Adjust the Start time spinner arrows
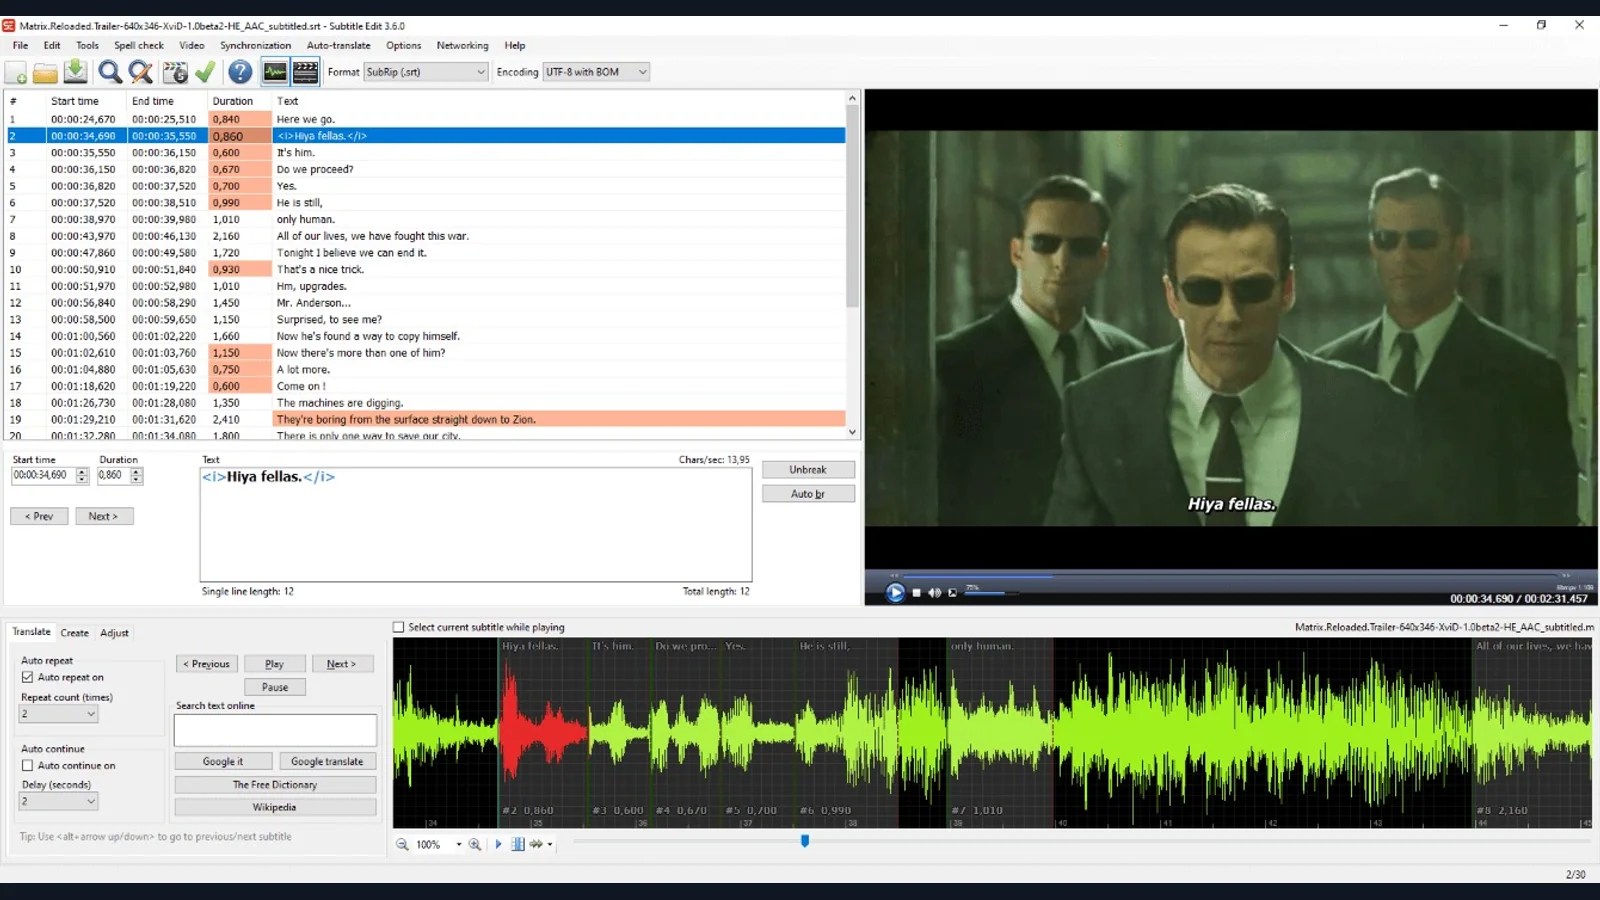This screenshot has width=1600, height=900. [82, 476]
